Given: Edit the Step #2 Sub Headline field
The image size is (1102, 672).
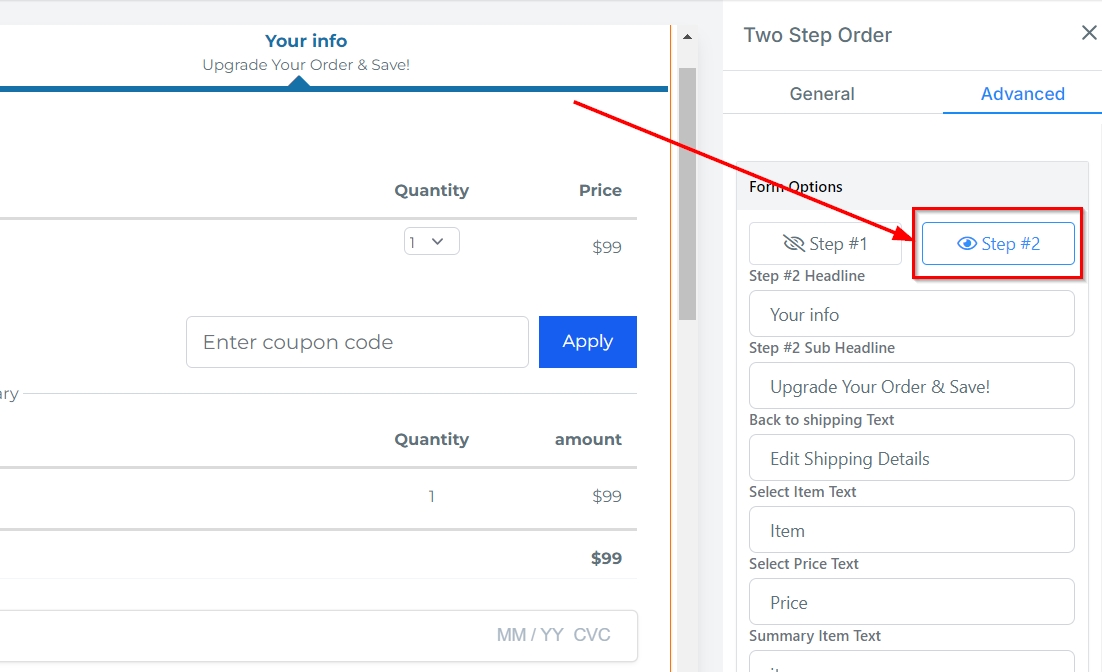Looking at the screenshot, I should (x=911, y=386).
